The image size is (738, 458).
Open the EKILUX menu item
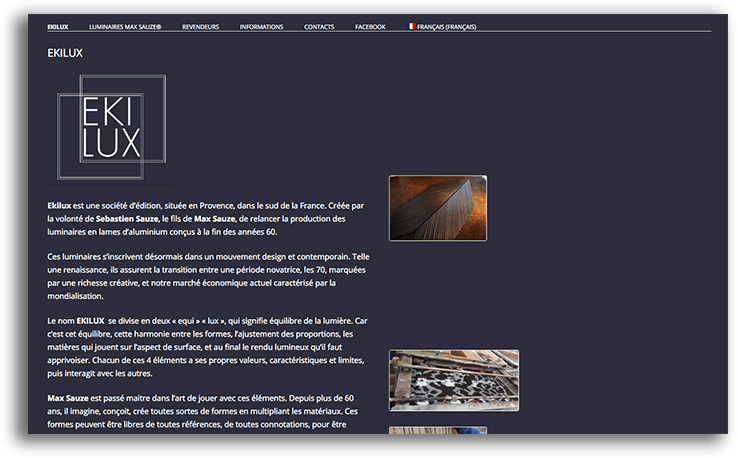pyautogui.click(x=58, y=27)
